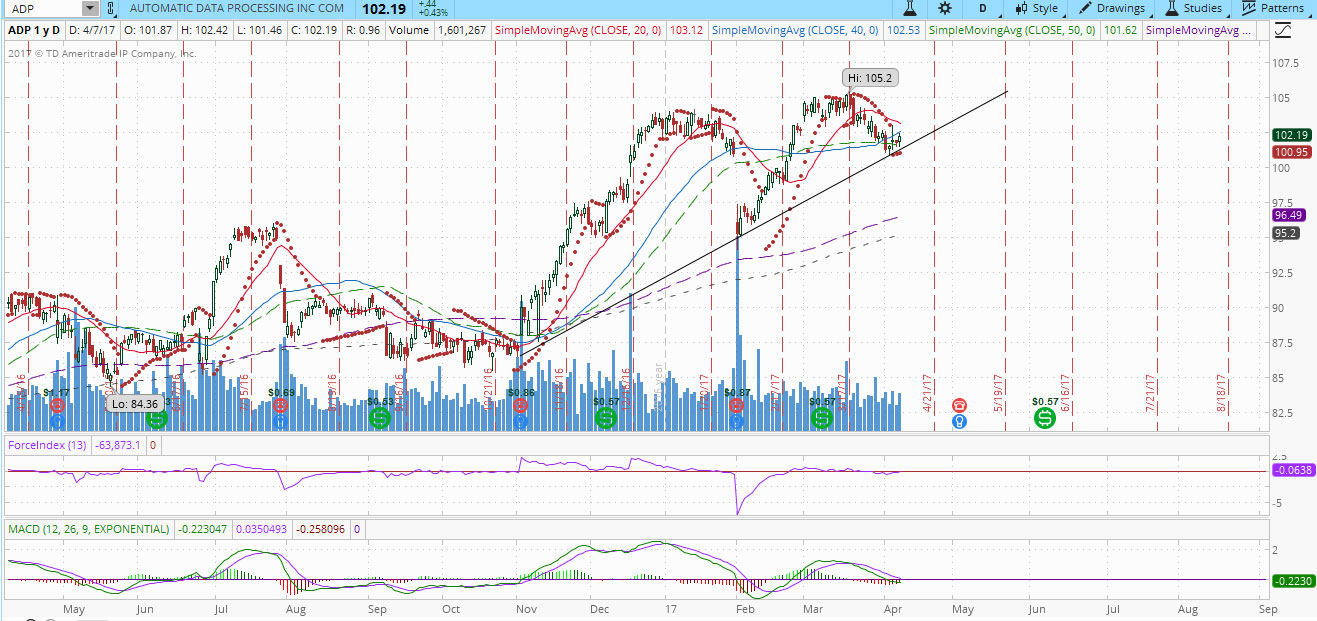This screenshot has width=1317, height=621.
Task: Click the O: 101.87 open value
Action: coord(146,31)
